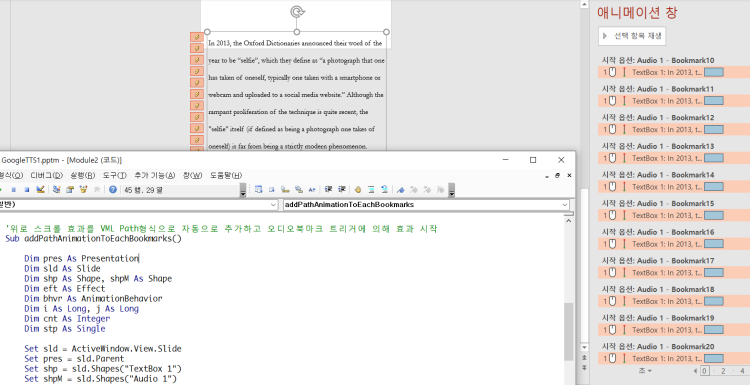Click the 선택 항목 재생 play button

632,36
